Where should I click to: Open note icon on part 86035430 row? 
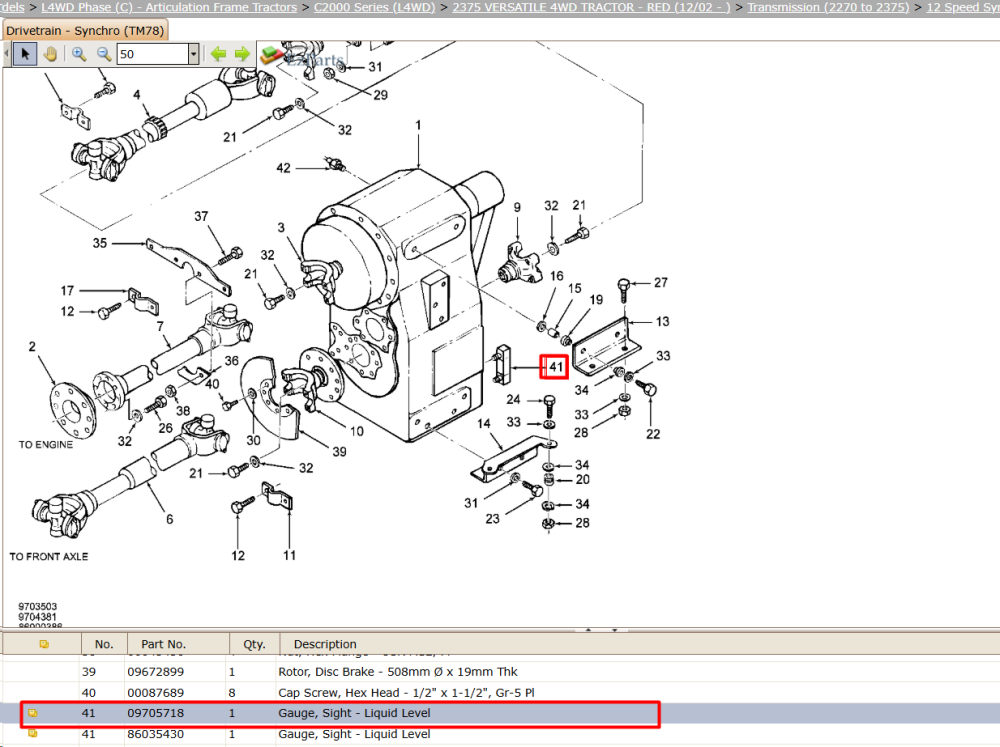(x=33, y=734)
